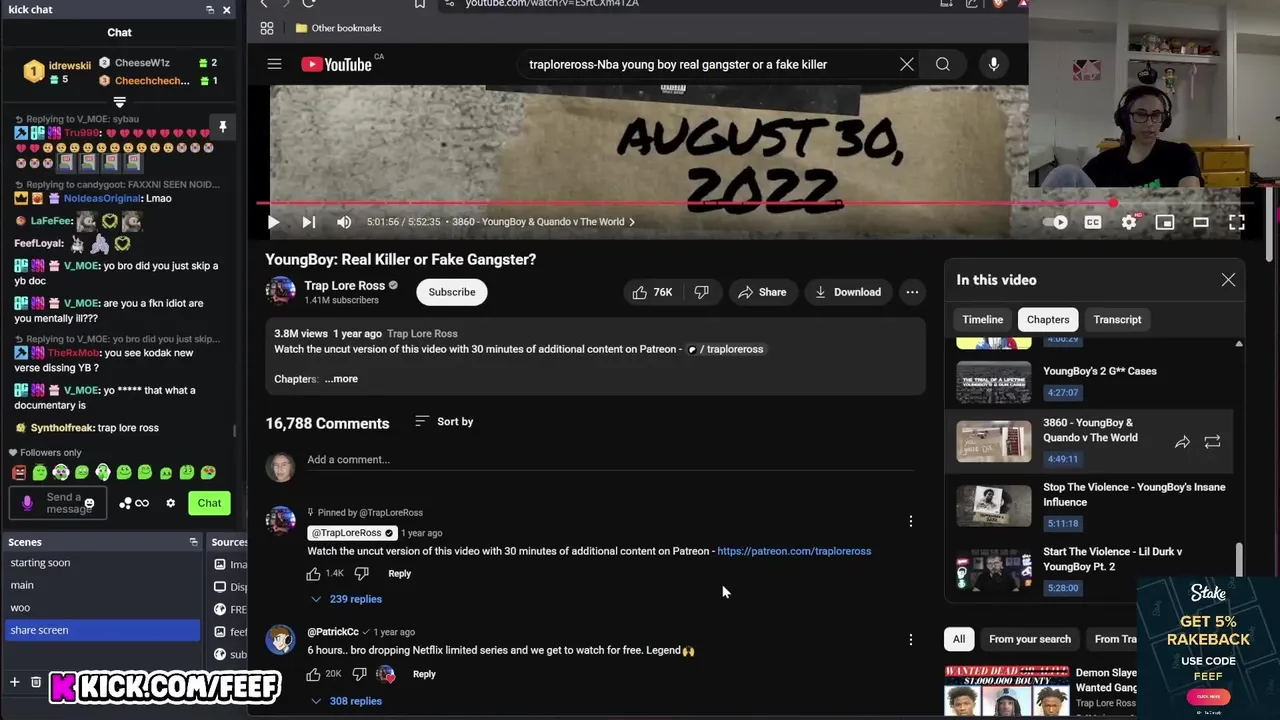Switch to miniplayer mode
Screen dimensions: 1280x720
pyautogui.click(x=1165, y=222)
